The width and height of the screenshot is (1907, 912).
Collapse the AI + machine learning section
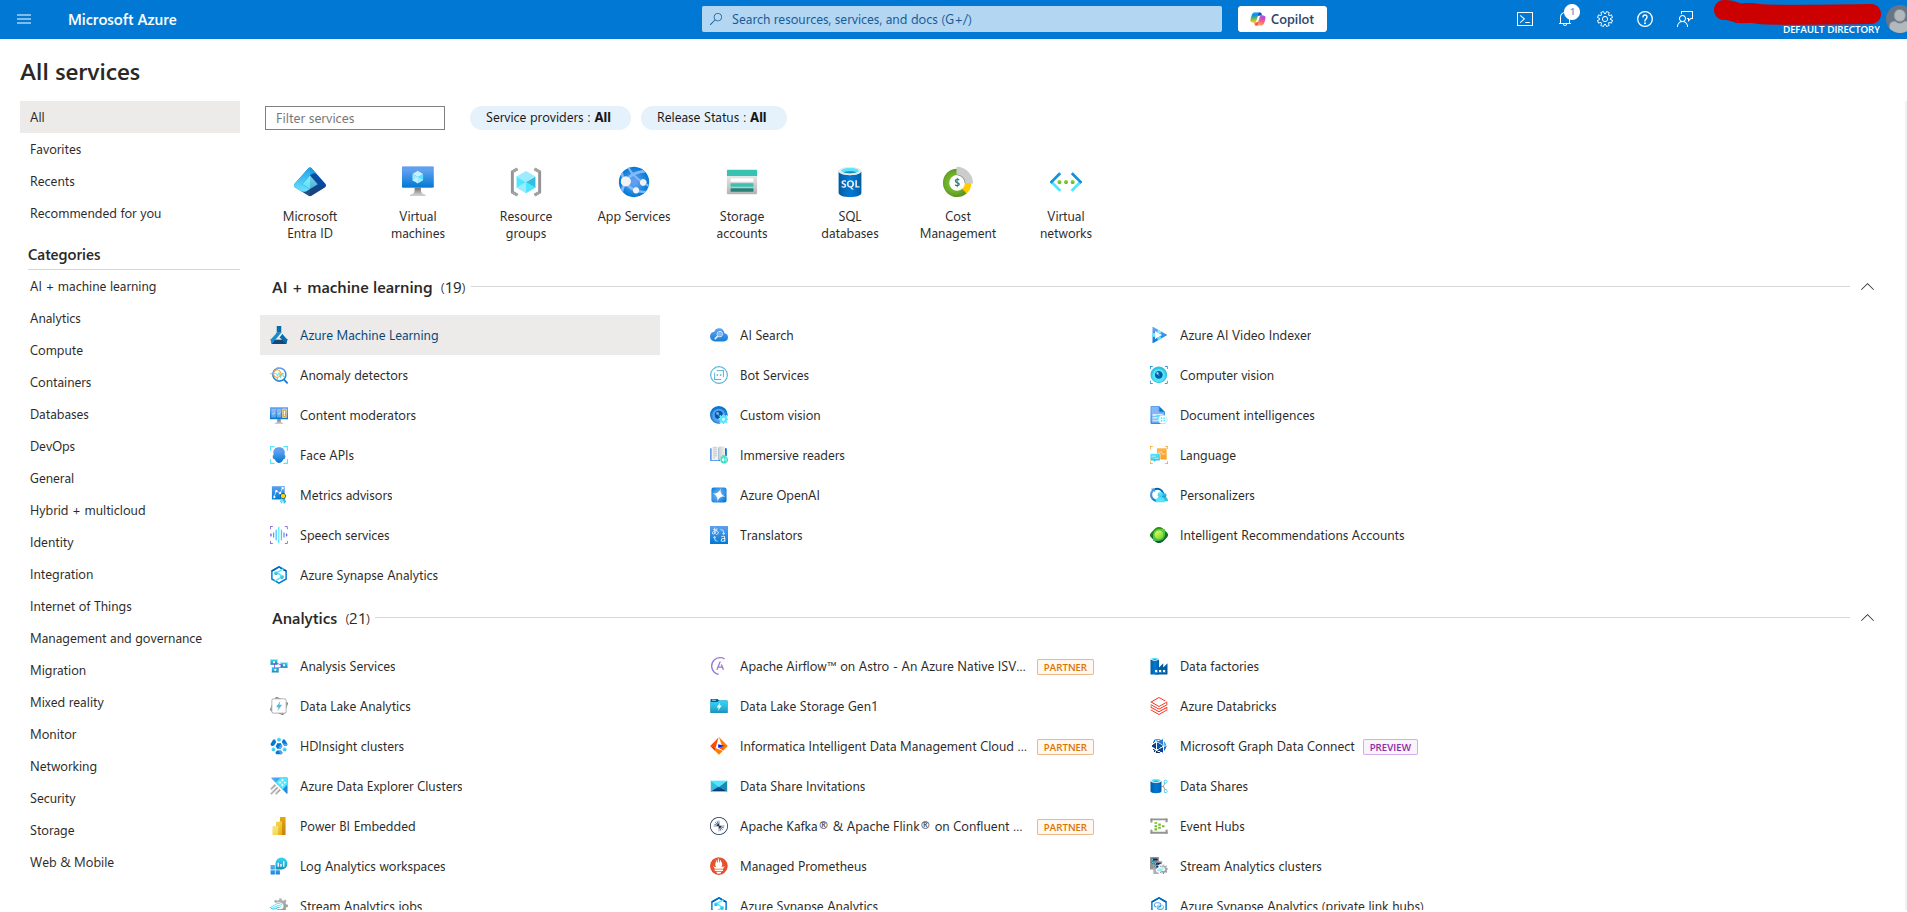(1867, 288)
